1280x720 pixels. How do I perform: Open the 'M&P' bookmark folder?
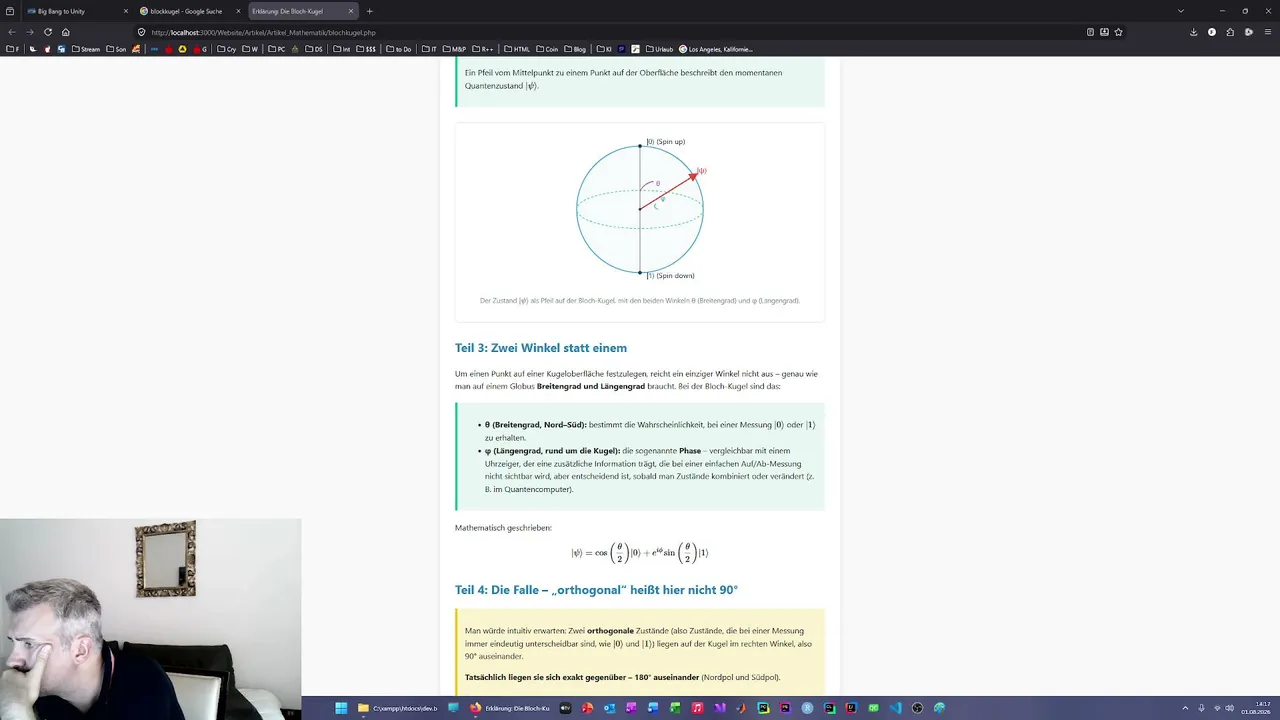454,49
